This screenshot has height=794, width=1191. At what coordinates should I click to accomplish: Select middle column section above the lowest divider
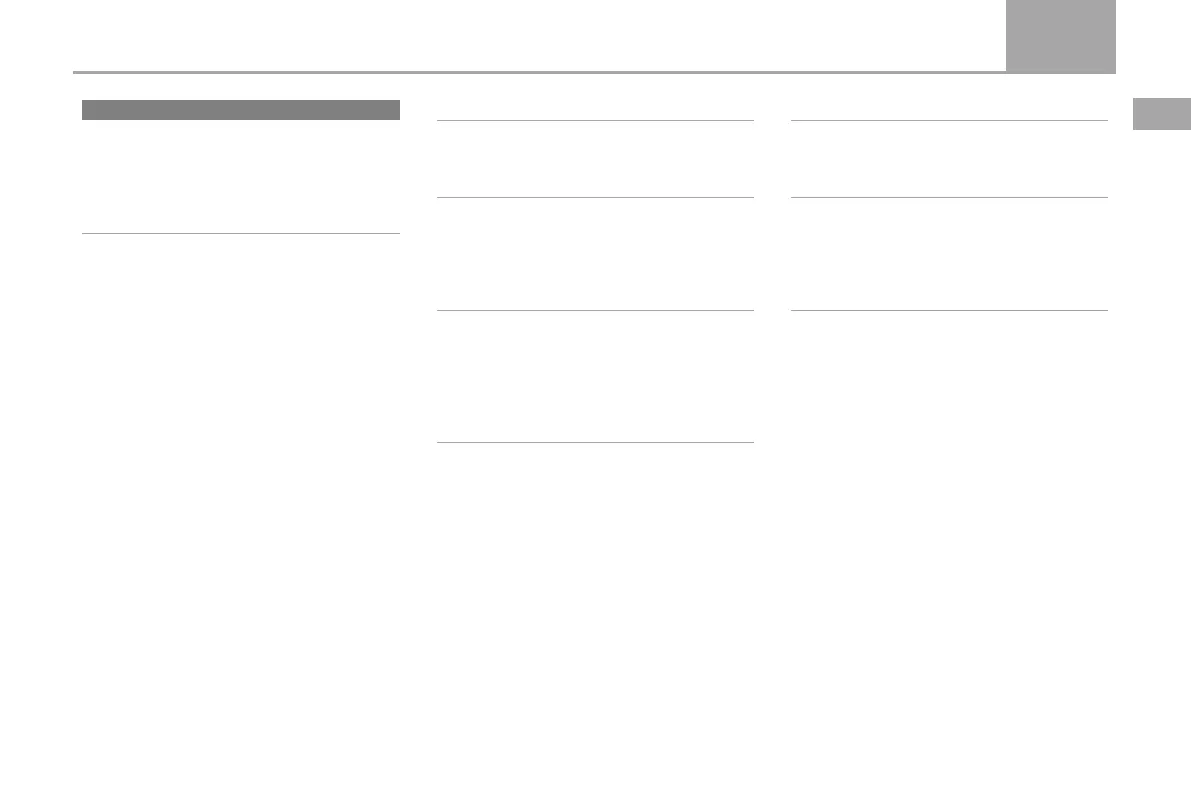596,376
